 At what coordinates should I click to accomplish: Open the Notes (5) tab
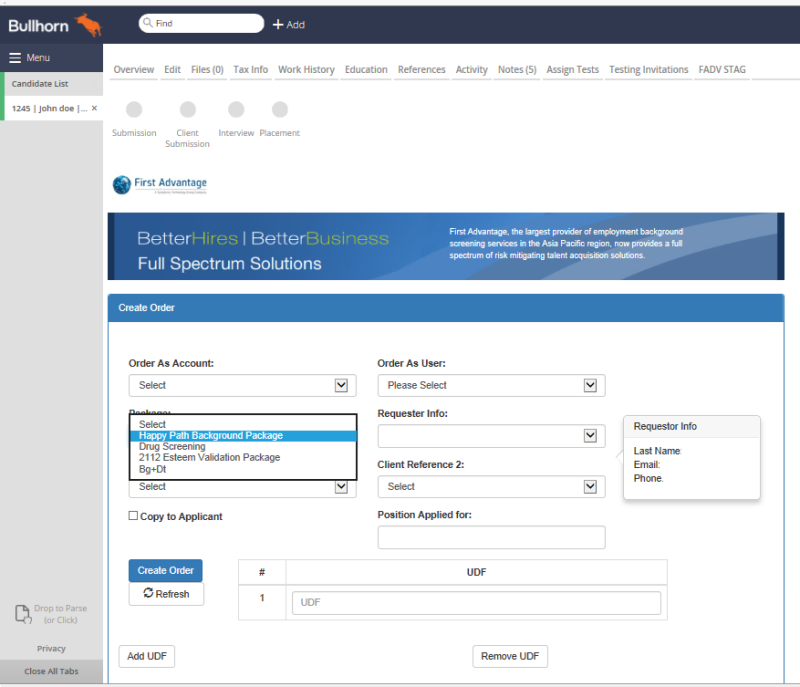point(517,69)
